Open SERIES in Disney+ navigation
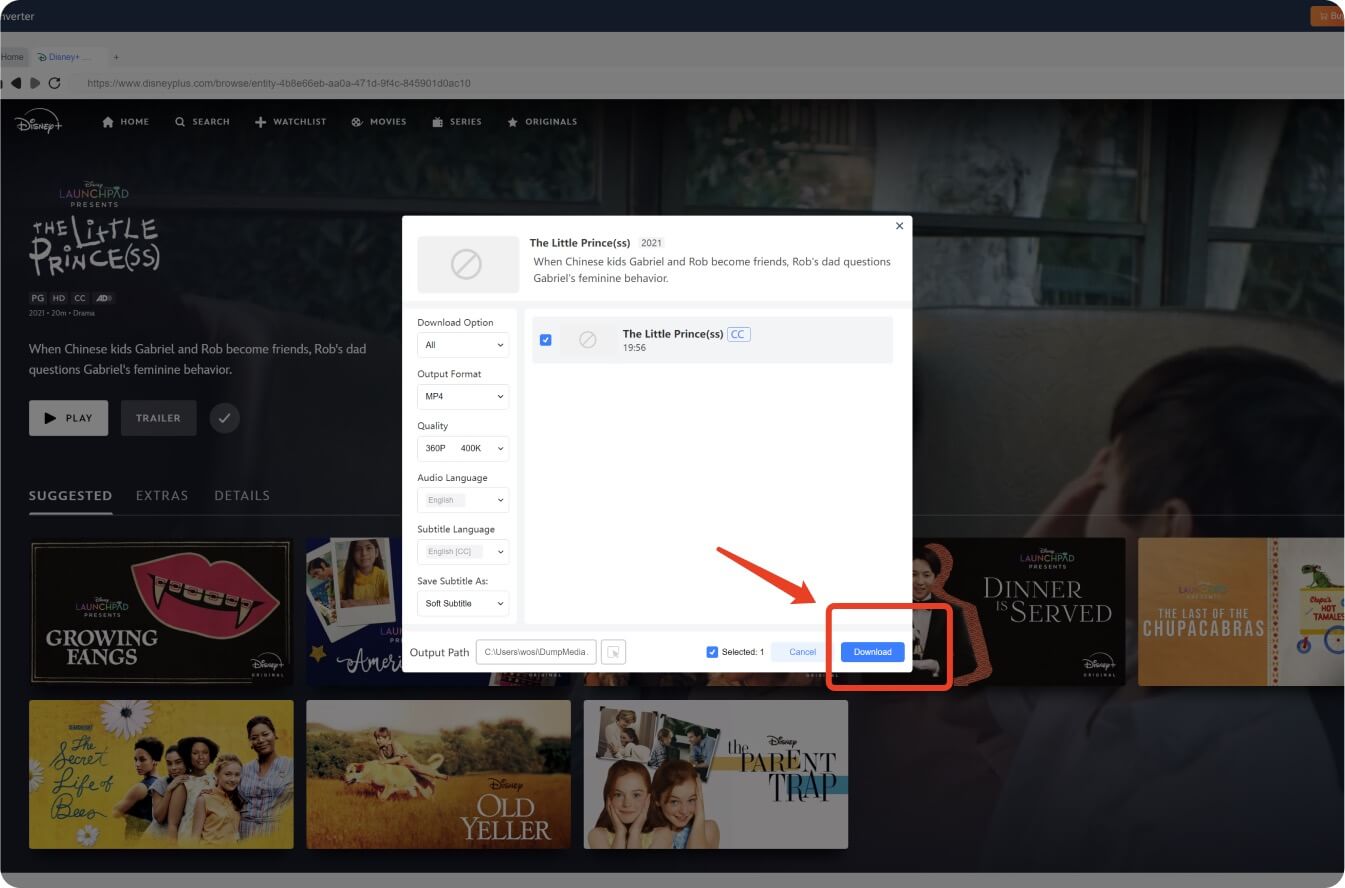Image resolution: width=1345 pixels, height=888 pixels. (457, 122)
